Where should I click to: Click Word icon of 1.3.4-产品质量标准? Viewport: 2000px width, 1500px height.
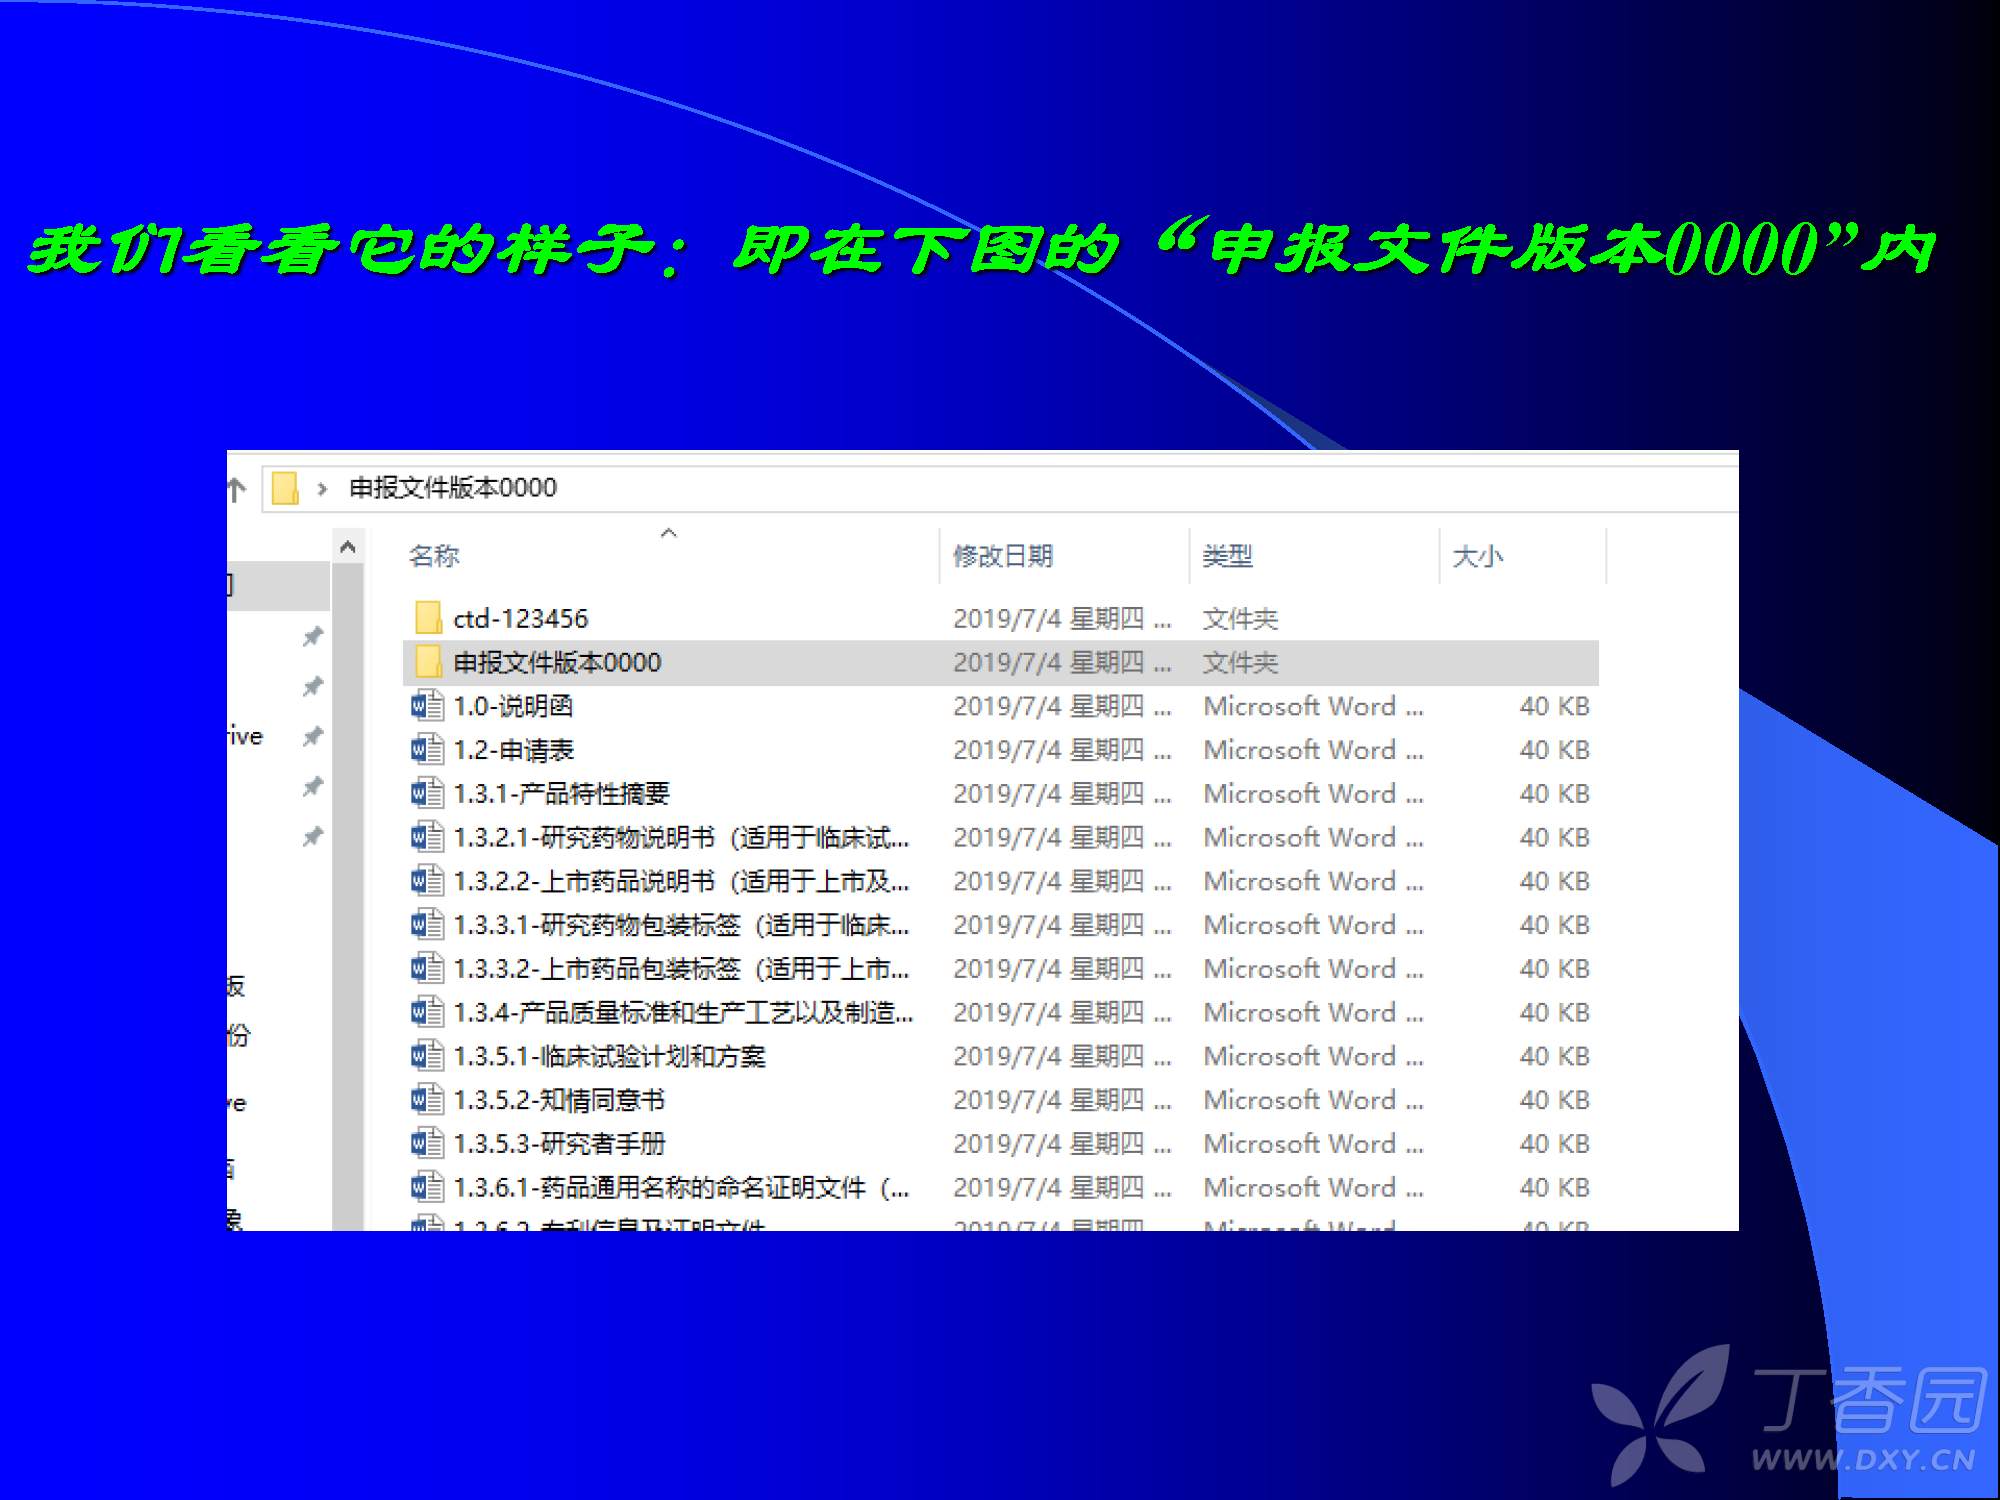click(427, 1012)
